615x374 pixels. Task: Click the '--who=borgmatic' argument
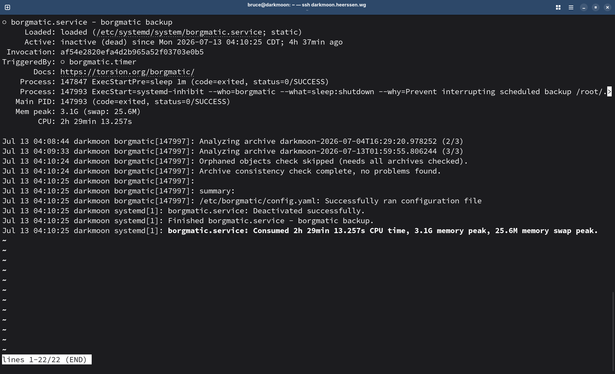point(242,92)
